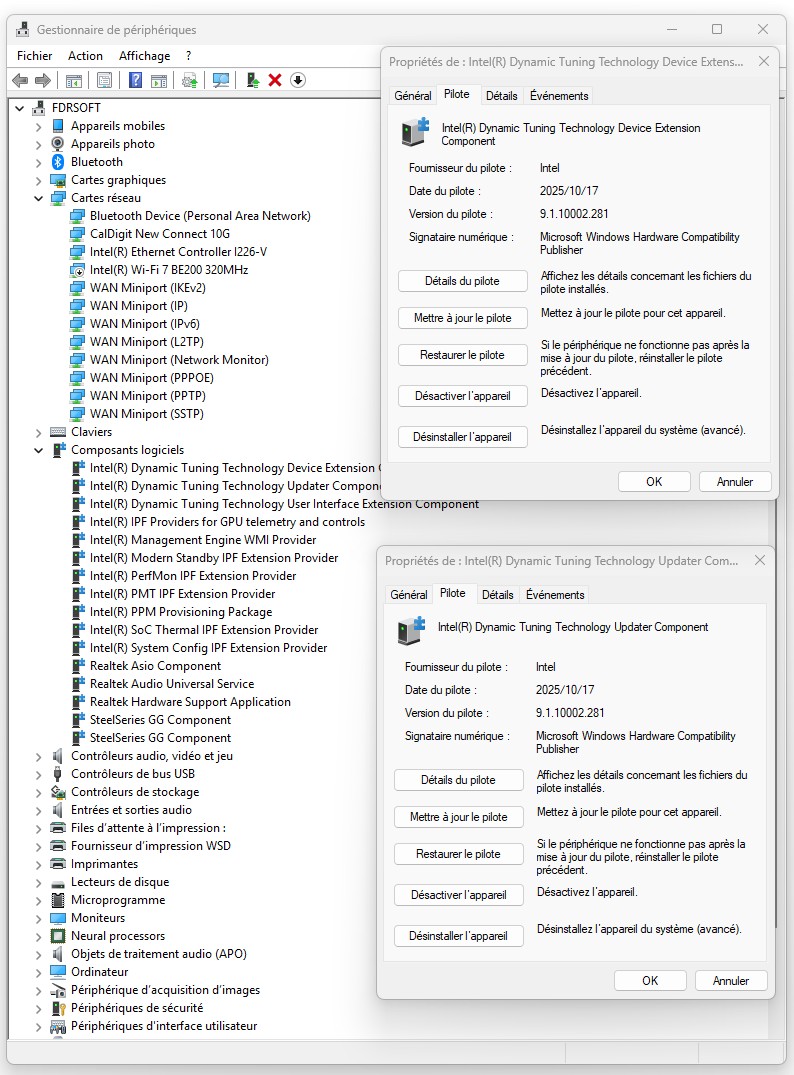The width and height of the screenshot is (794, 1075).
Task: Expand the Claviers category
Action: click(39, 432)
